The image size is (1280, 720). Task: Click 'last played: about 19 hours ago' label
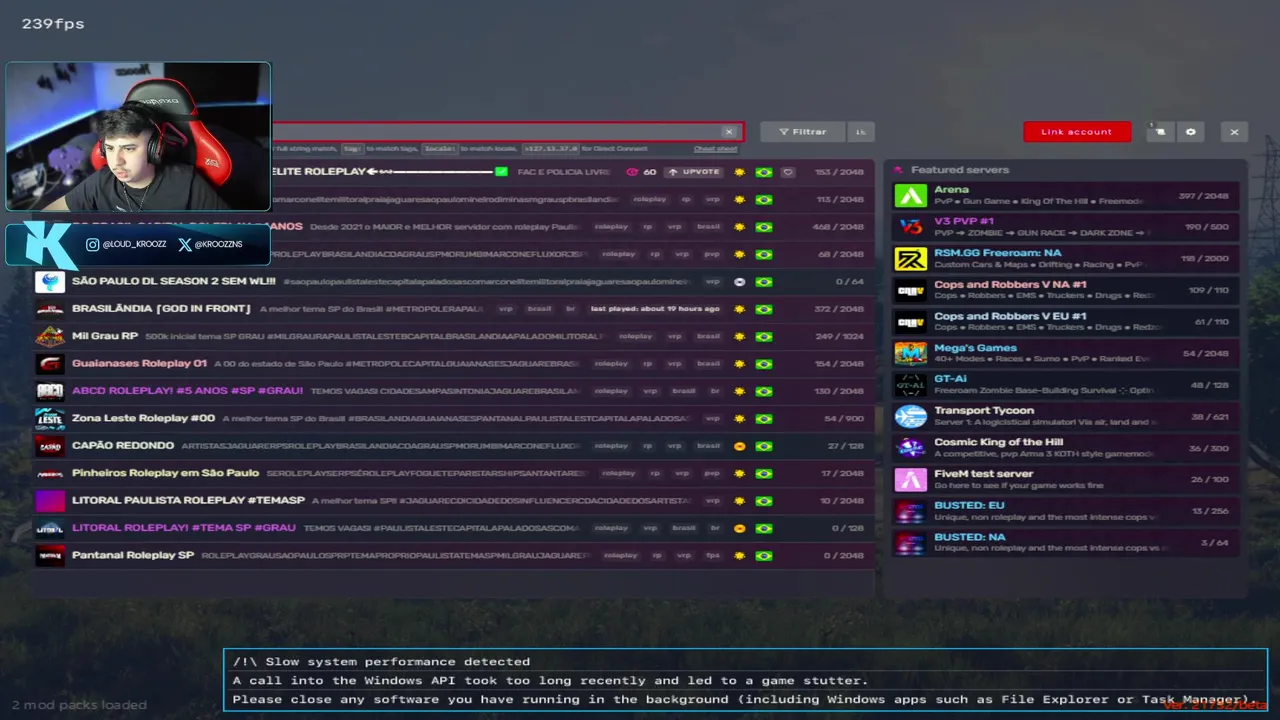pyautogui.click(x=655, y=309)
